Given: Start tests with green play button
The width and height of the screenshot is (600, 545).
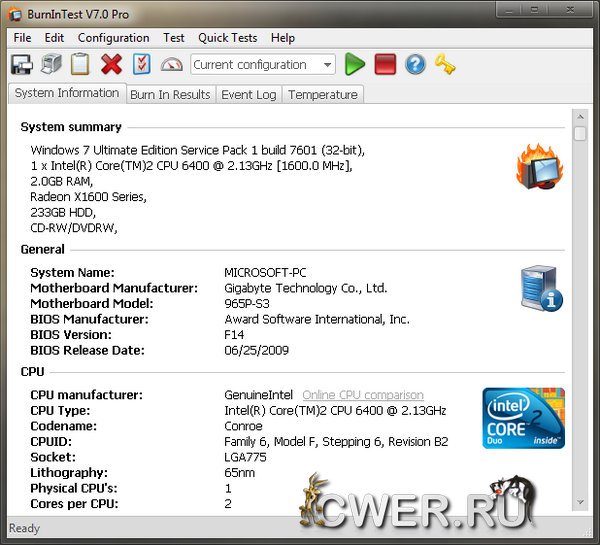Looking at the screenshot, I should click(x=355, y=65).
